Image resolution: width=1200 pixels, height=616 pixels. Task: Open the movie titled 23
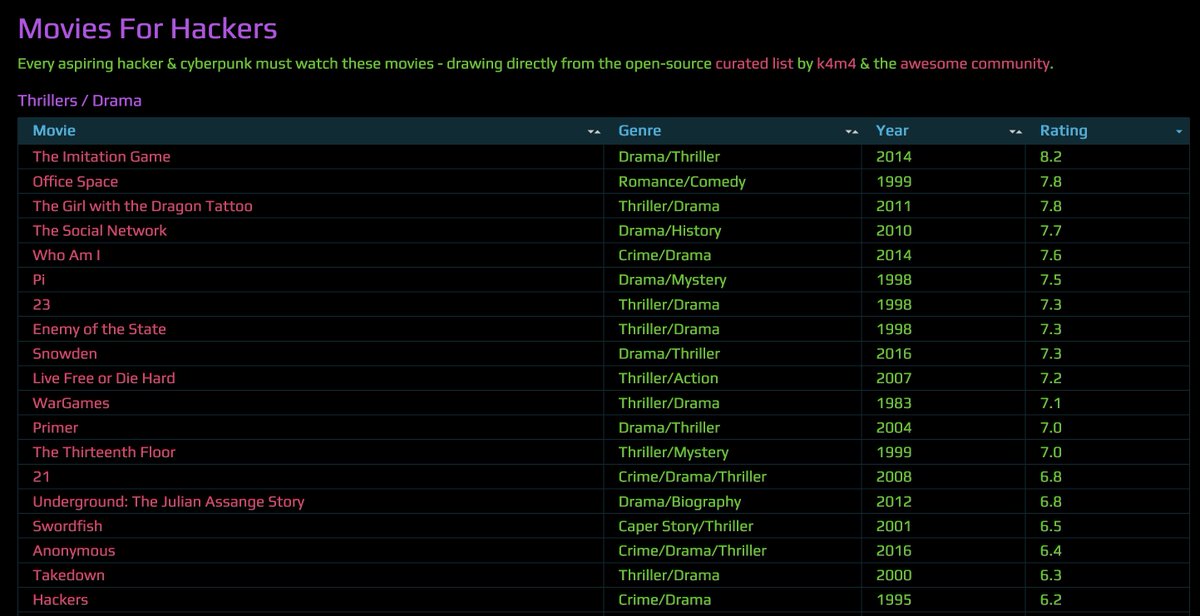tap(41, 305)
